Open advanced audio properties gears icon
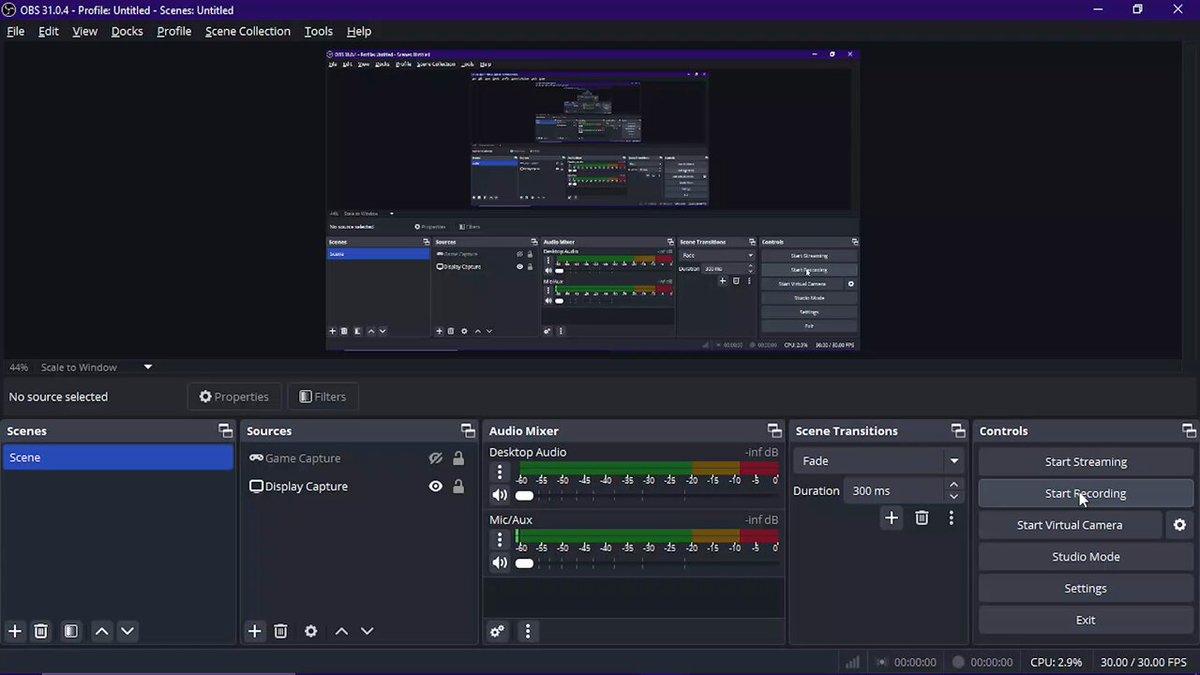1200x675 pixels. [x=497, y=631]
